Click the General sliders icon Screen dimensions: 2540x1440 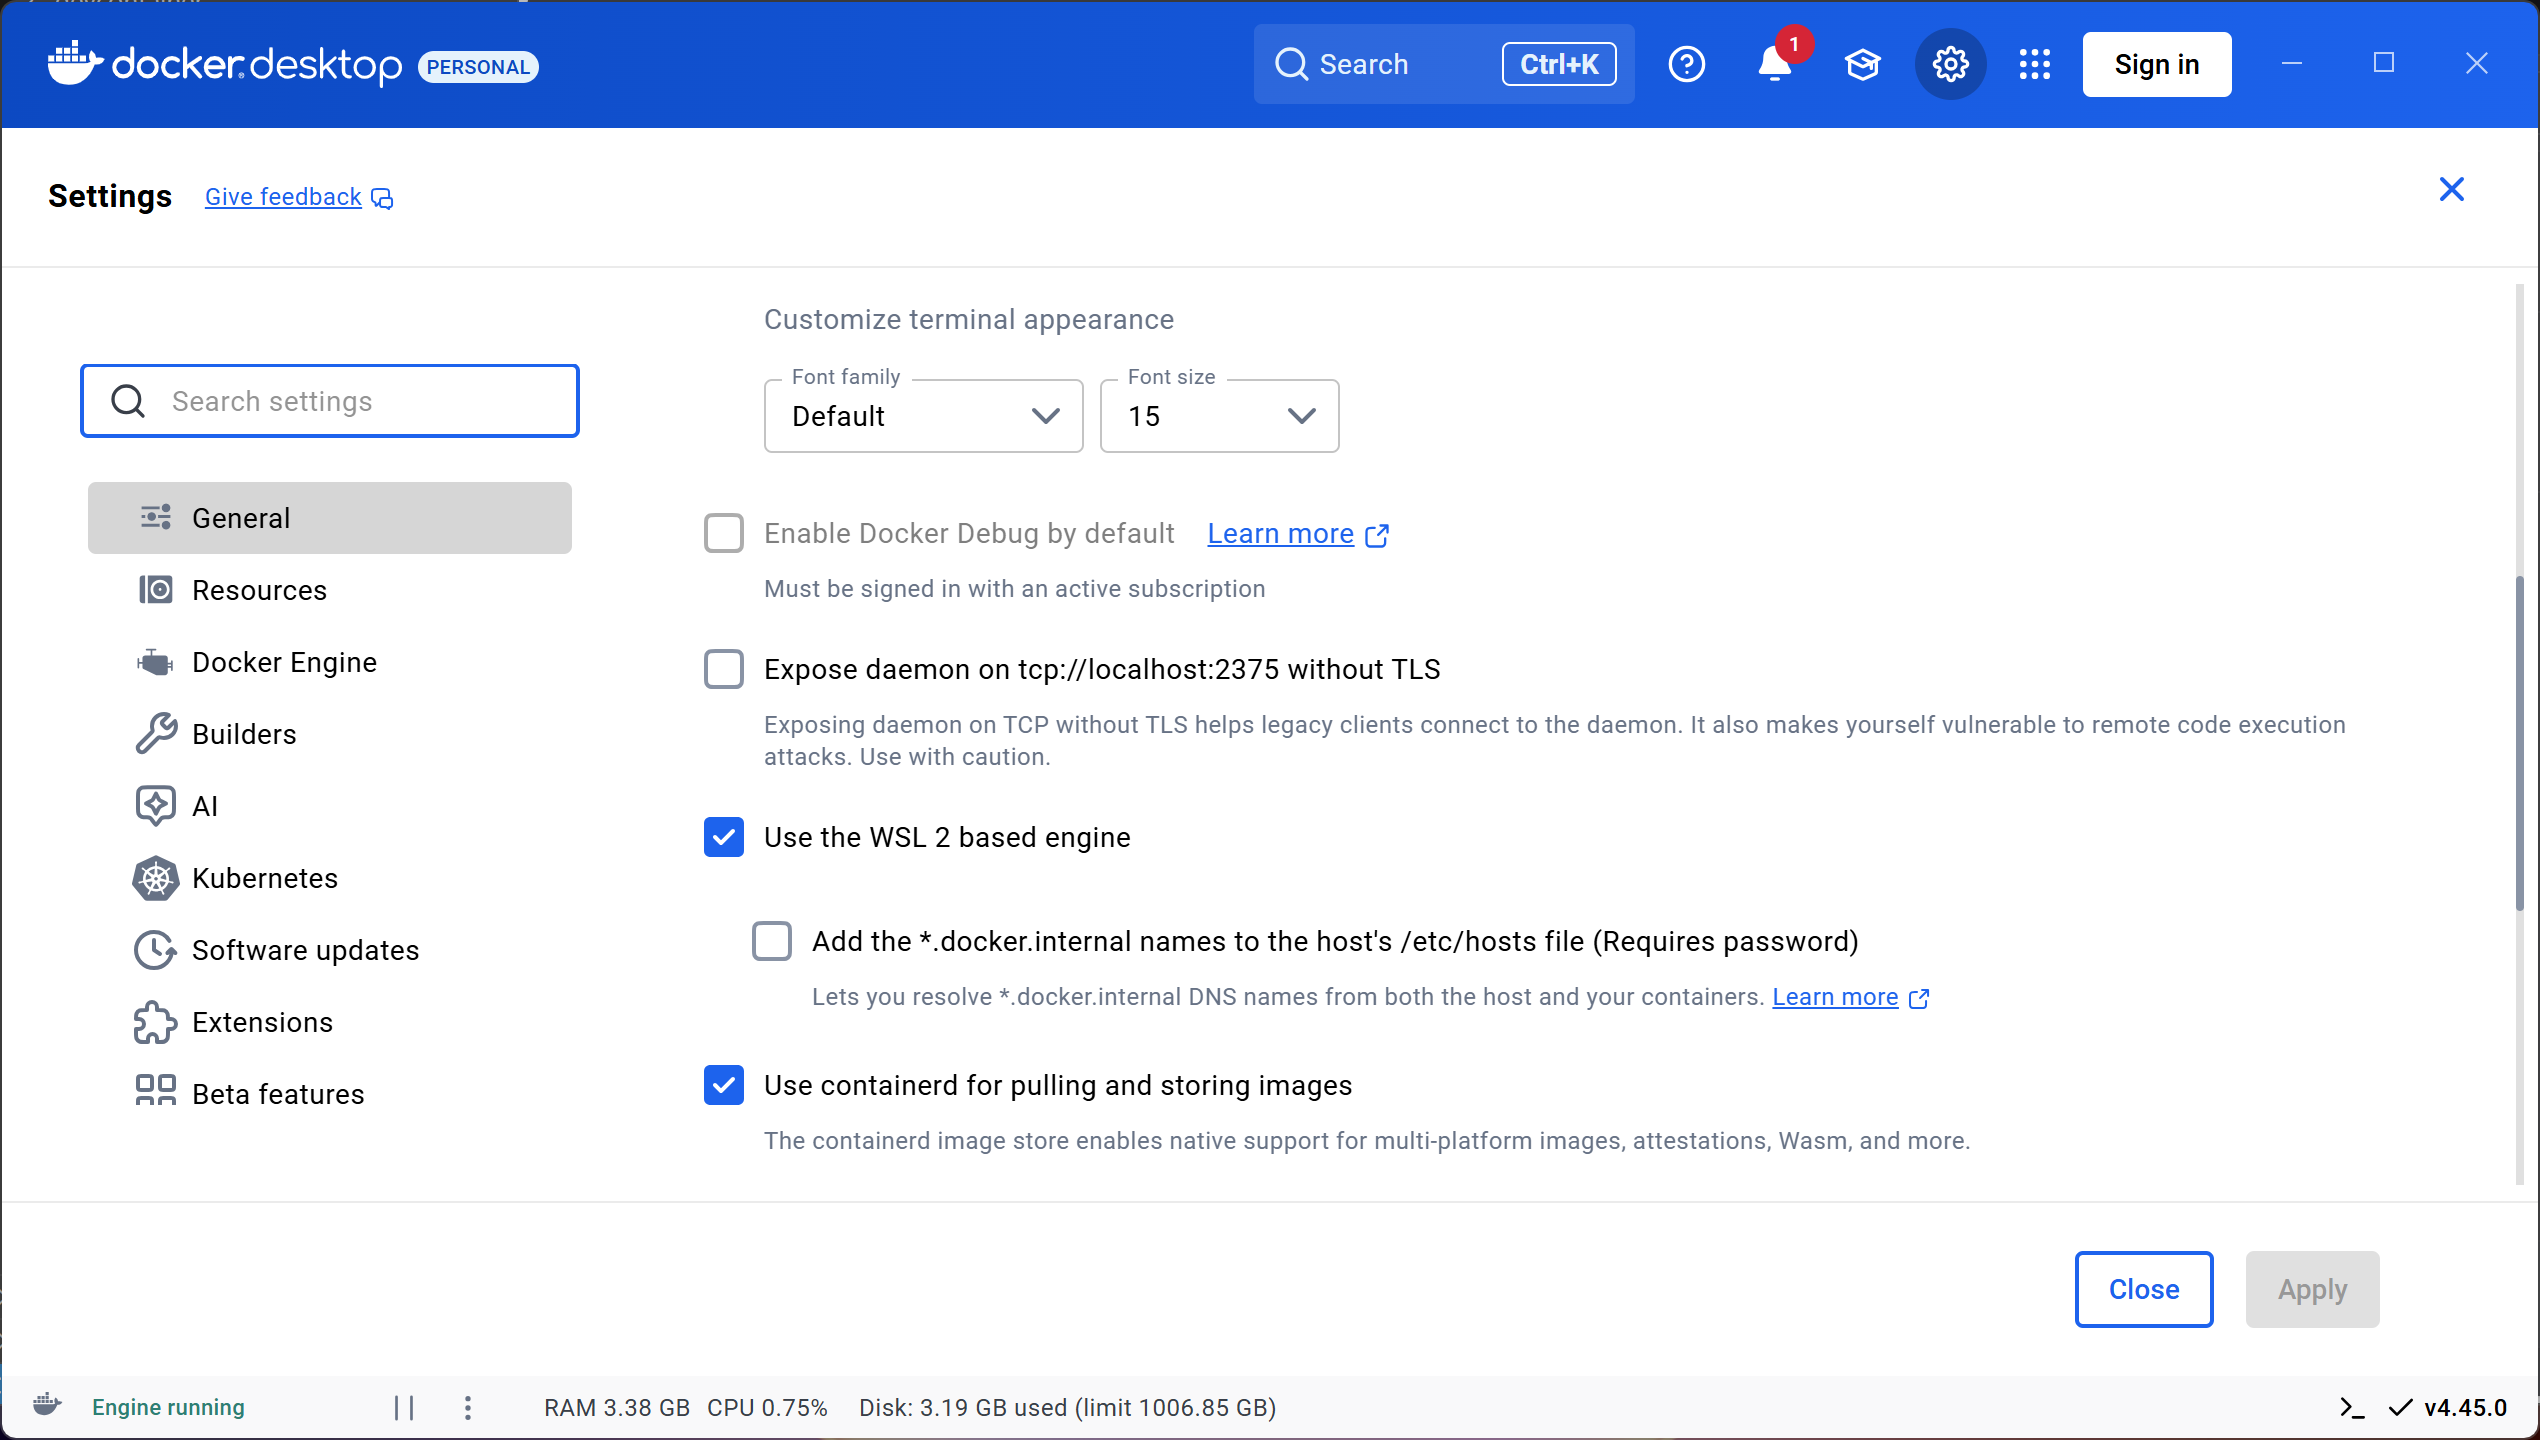click(156, 517)
